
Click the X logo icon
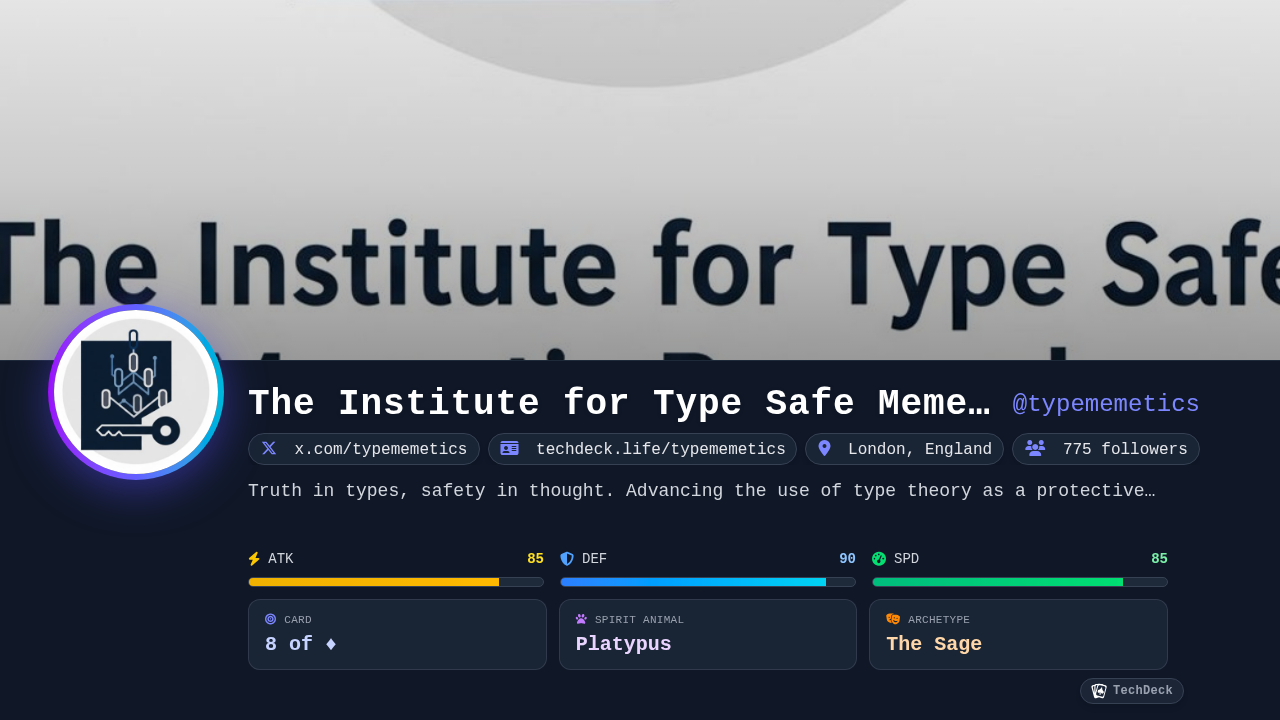click(269, 449)
